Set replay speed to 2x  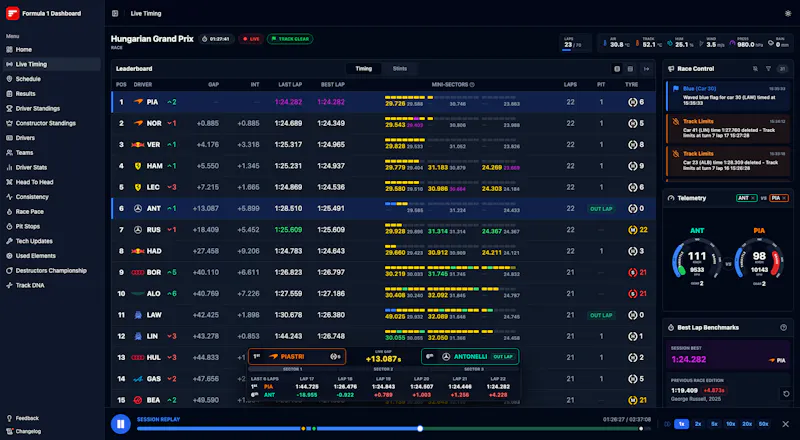(698, 424)
